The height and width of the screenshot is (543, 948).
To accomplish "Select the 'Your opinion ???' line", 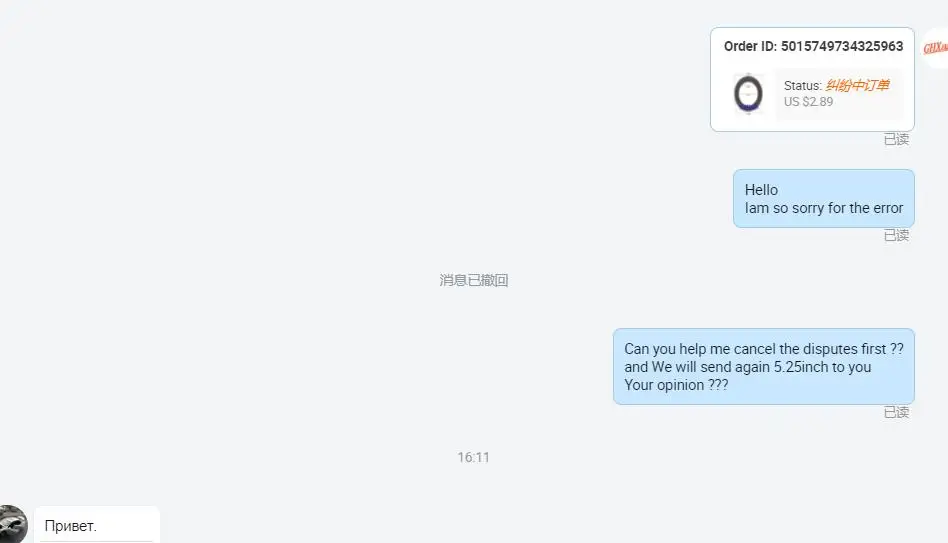I will pos(676,385).
